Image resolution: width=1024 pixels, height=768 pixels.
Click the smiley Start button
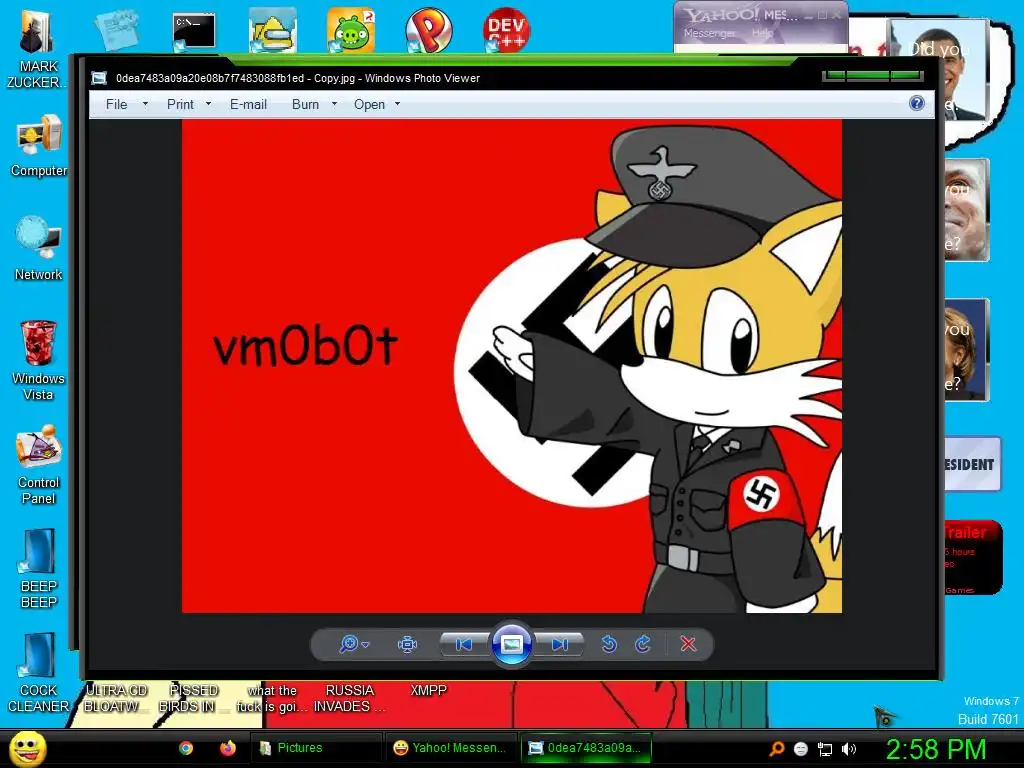point(28,748)
